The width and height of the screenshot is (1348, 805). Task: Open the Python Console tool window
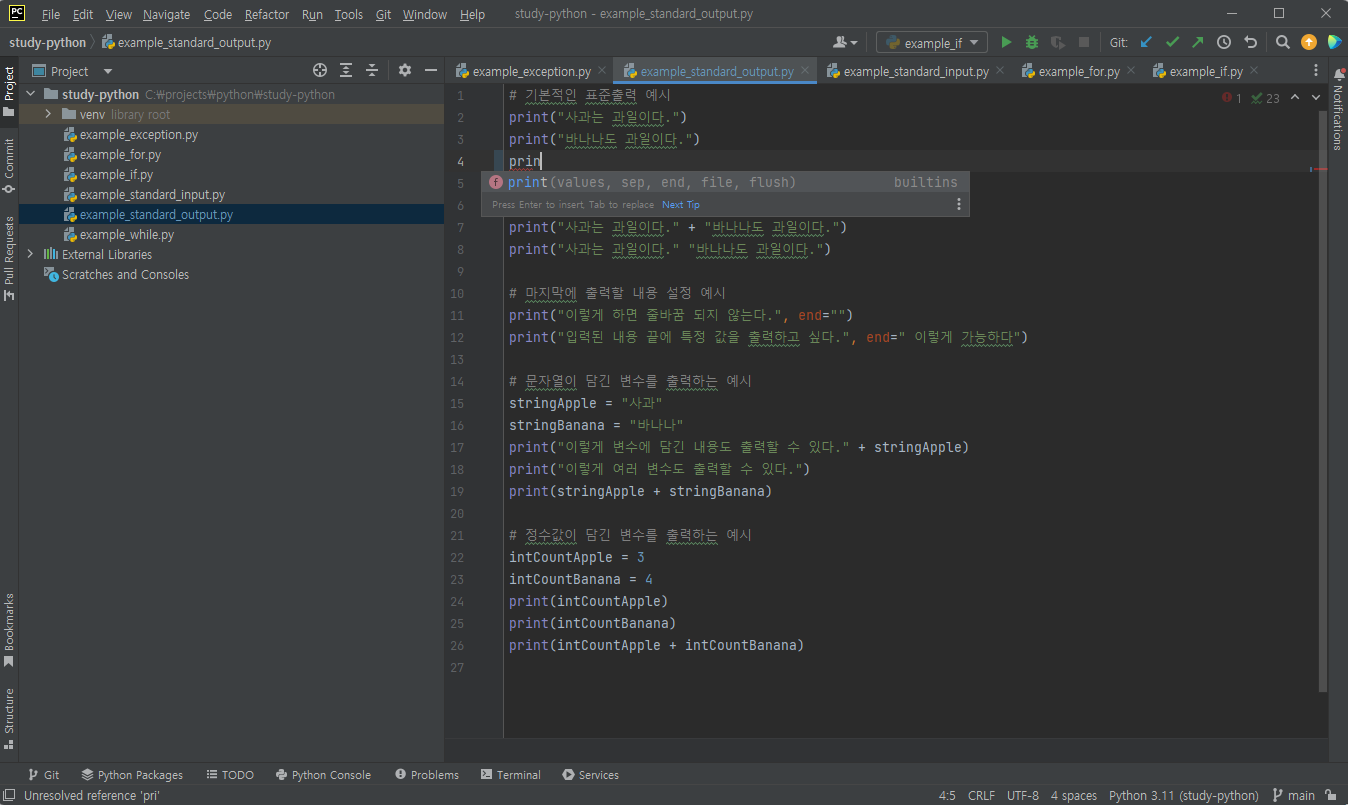323,775
